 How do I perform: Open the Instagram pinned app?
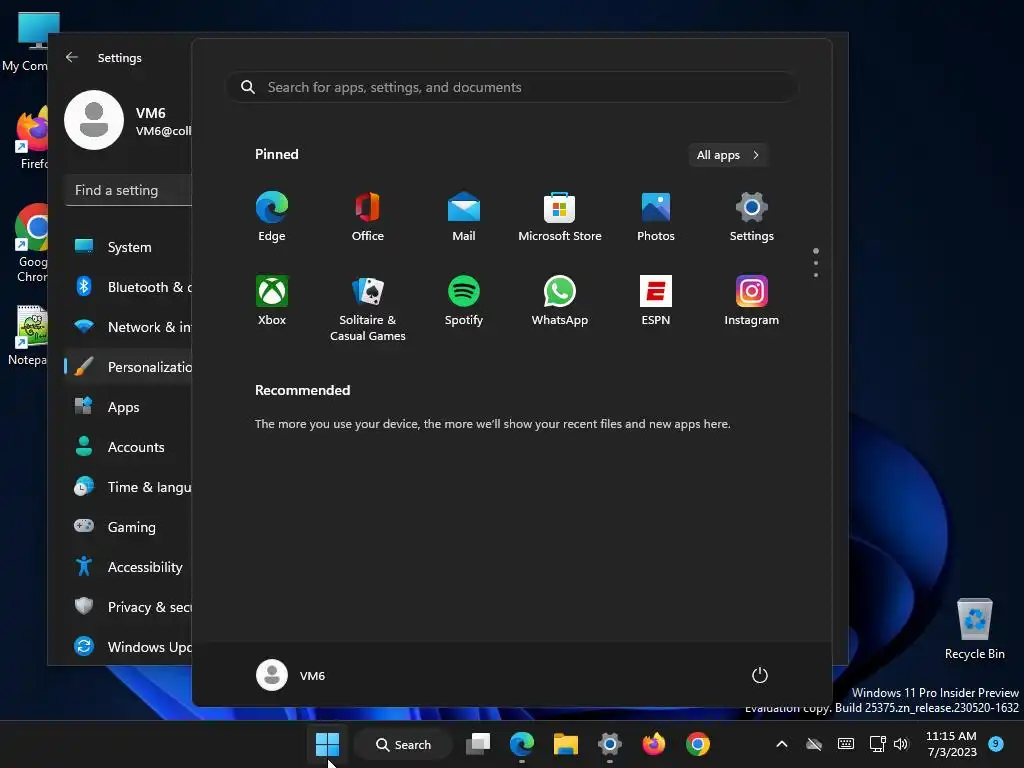click(x=752, y=300)
